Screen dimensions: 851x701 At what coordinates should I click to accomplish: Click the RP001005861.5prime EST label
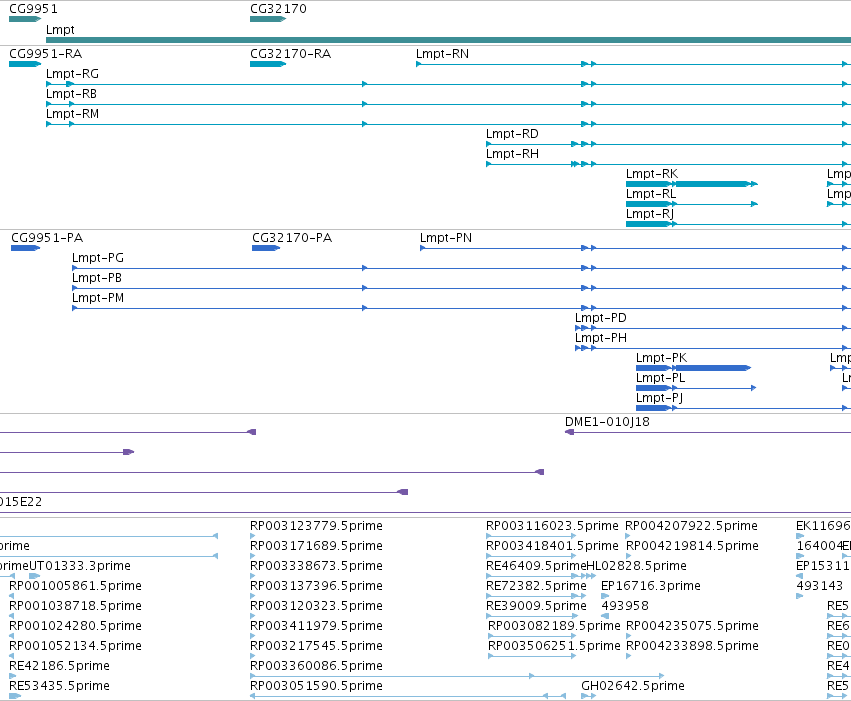[75, 586]
